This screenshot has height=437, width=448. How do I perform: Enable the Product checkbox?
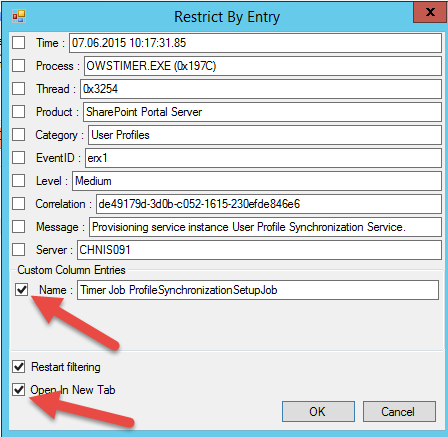click(18, 112)
